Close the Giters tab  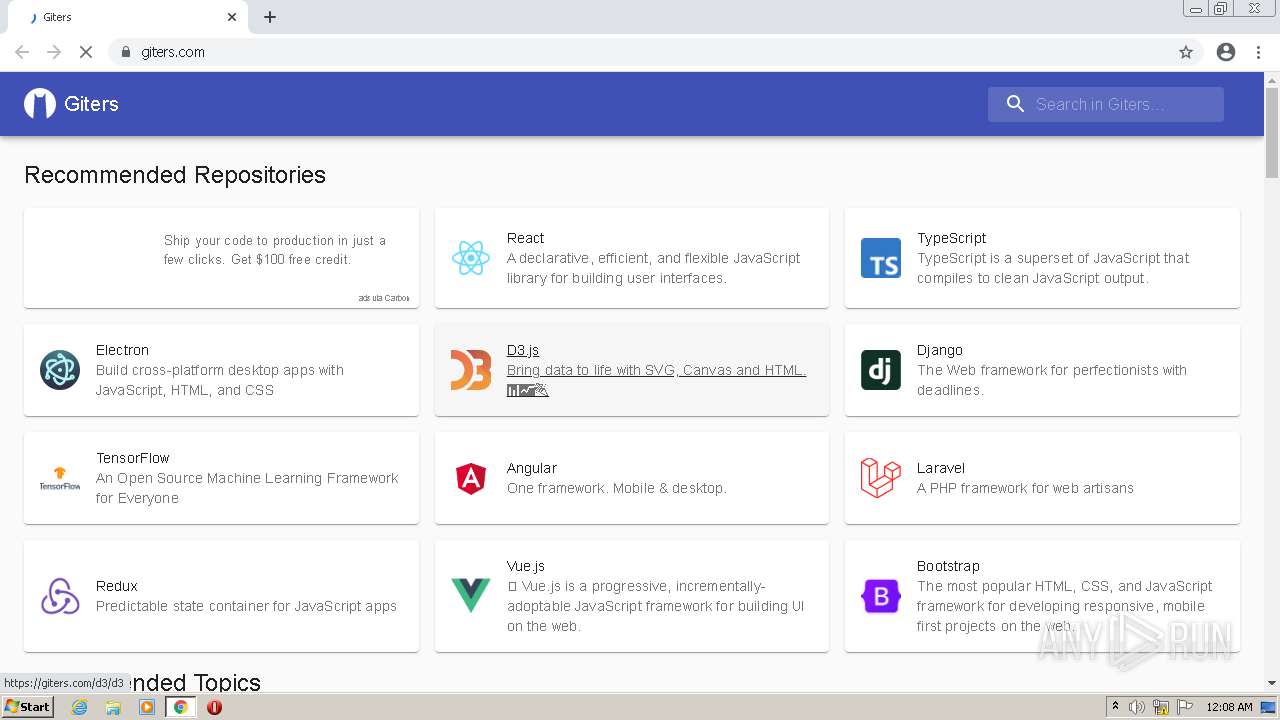[x=232, y=17]
